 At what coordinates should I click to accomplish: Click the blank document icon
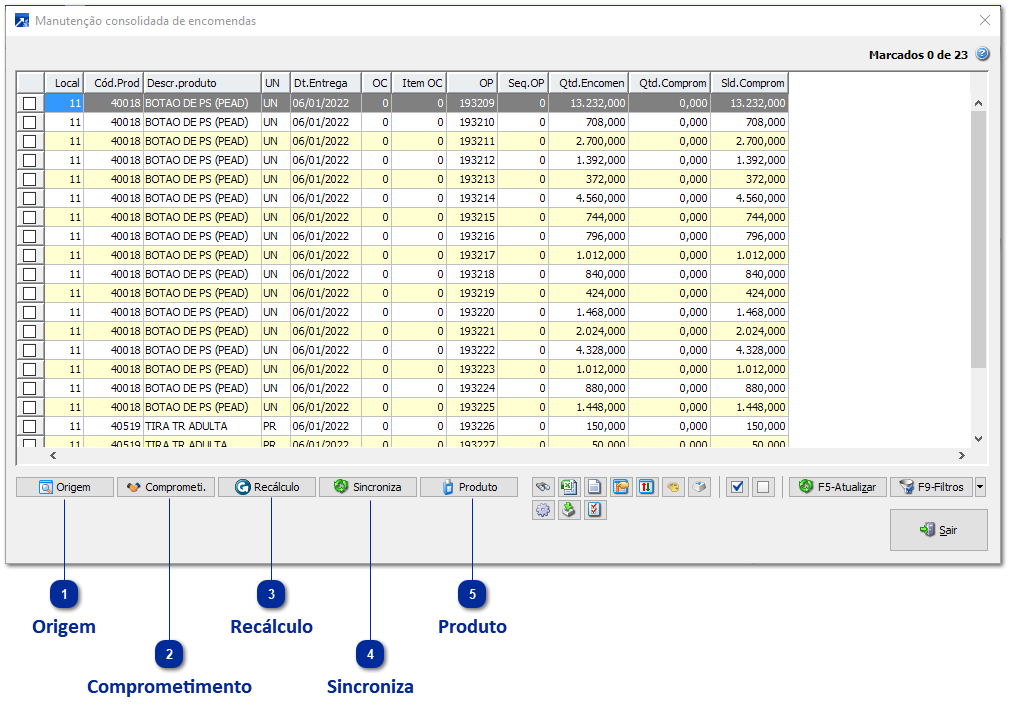595,487
